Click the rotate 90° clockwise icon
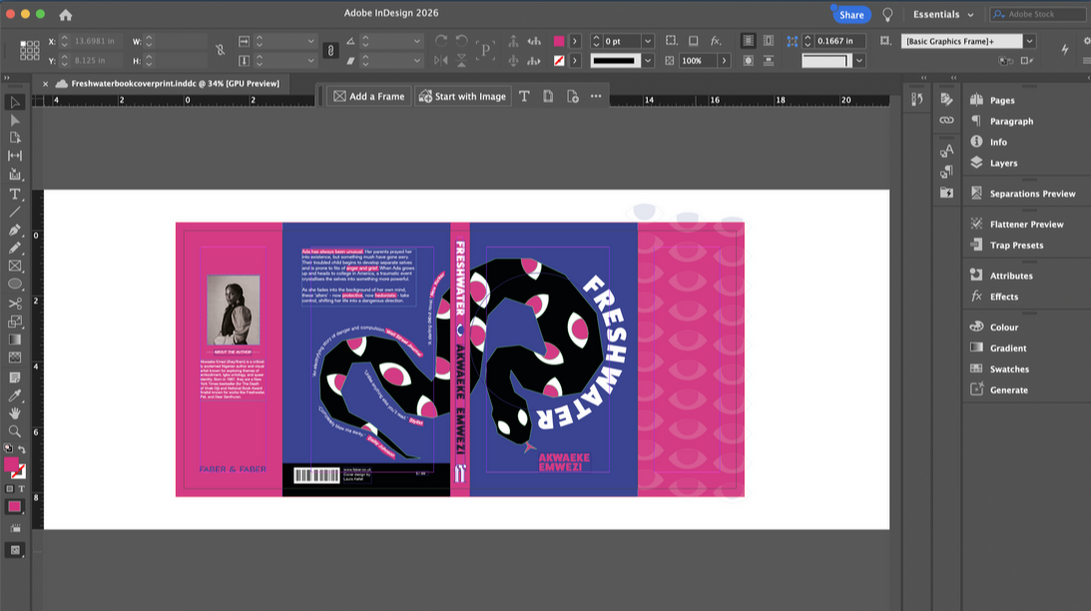The width and height of the screenshot is (1091, 611). pos(441,41)
